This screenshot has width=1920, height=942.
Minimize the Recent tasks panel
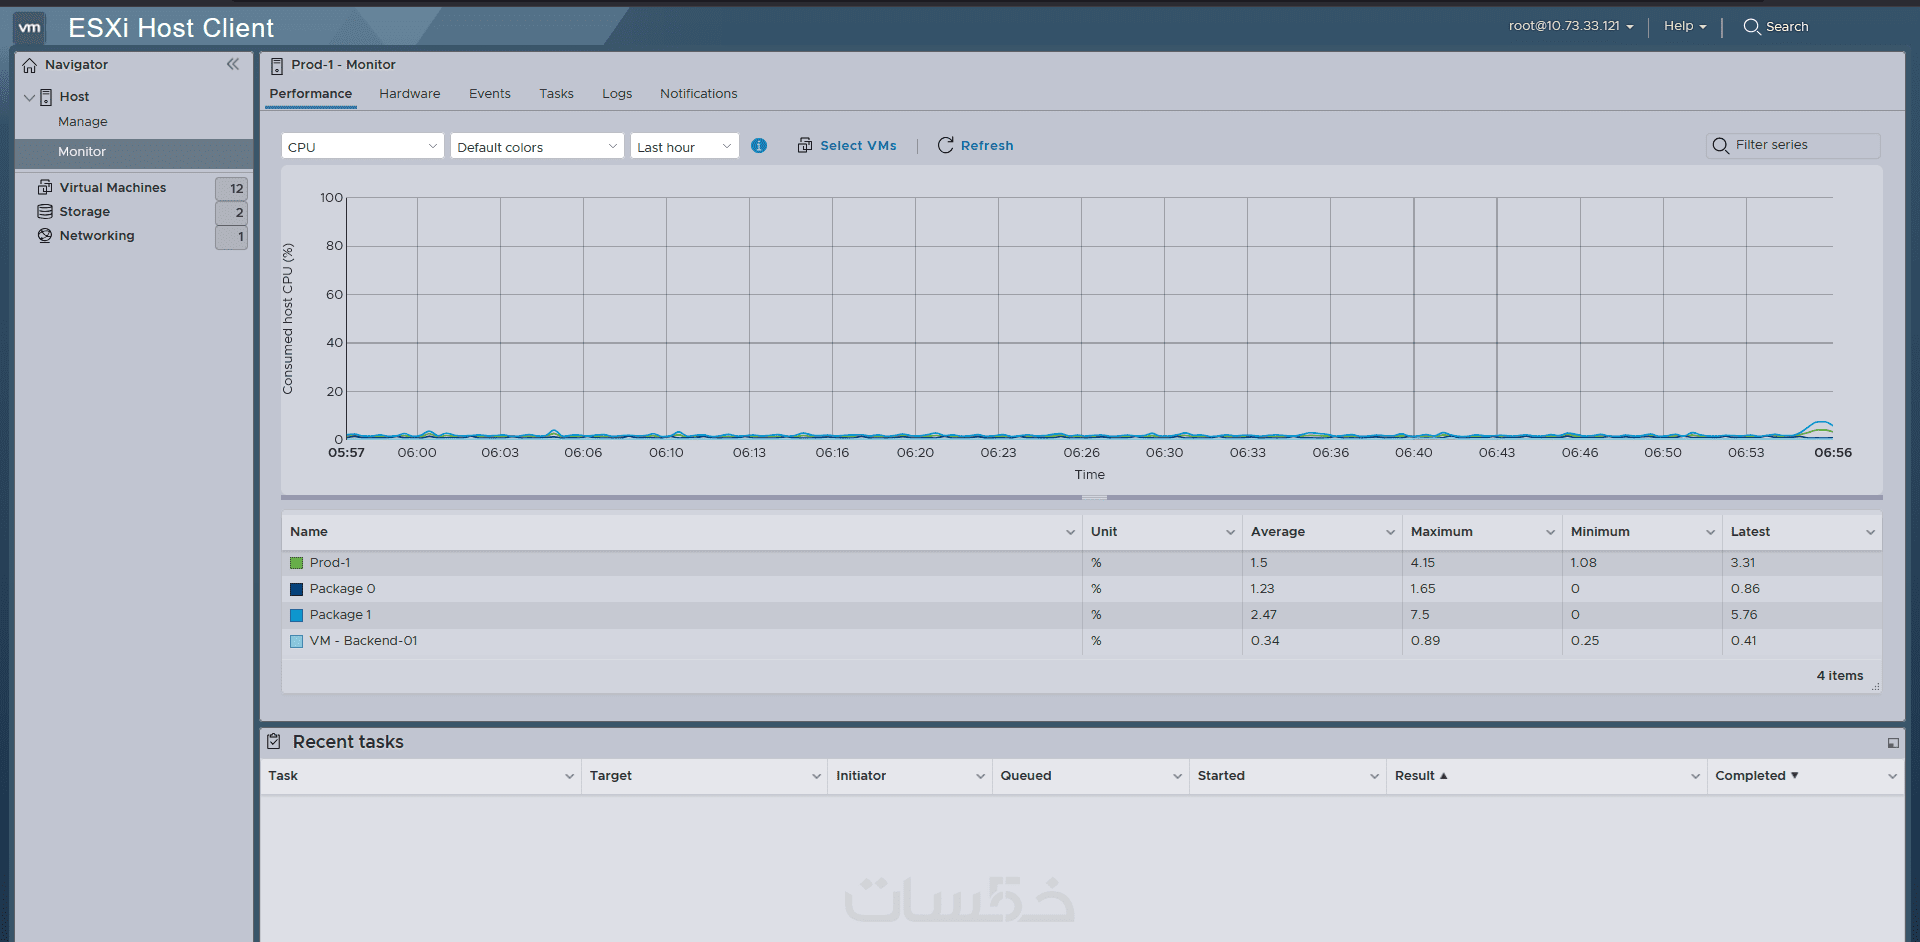point(1893,743)
